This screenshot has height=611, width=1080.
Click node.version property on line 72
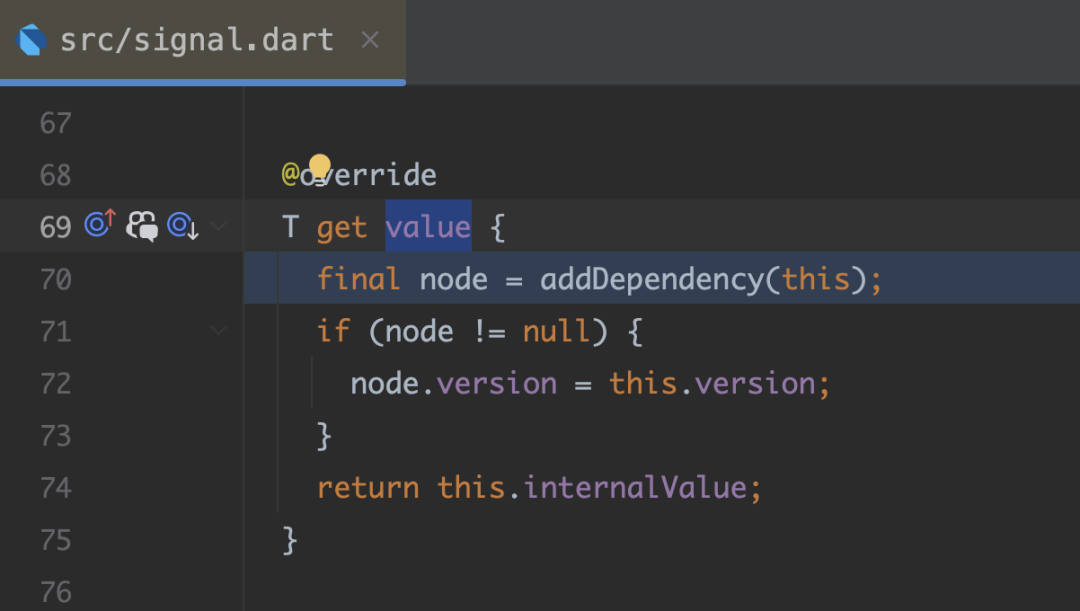coord(497,384)
